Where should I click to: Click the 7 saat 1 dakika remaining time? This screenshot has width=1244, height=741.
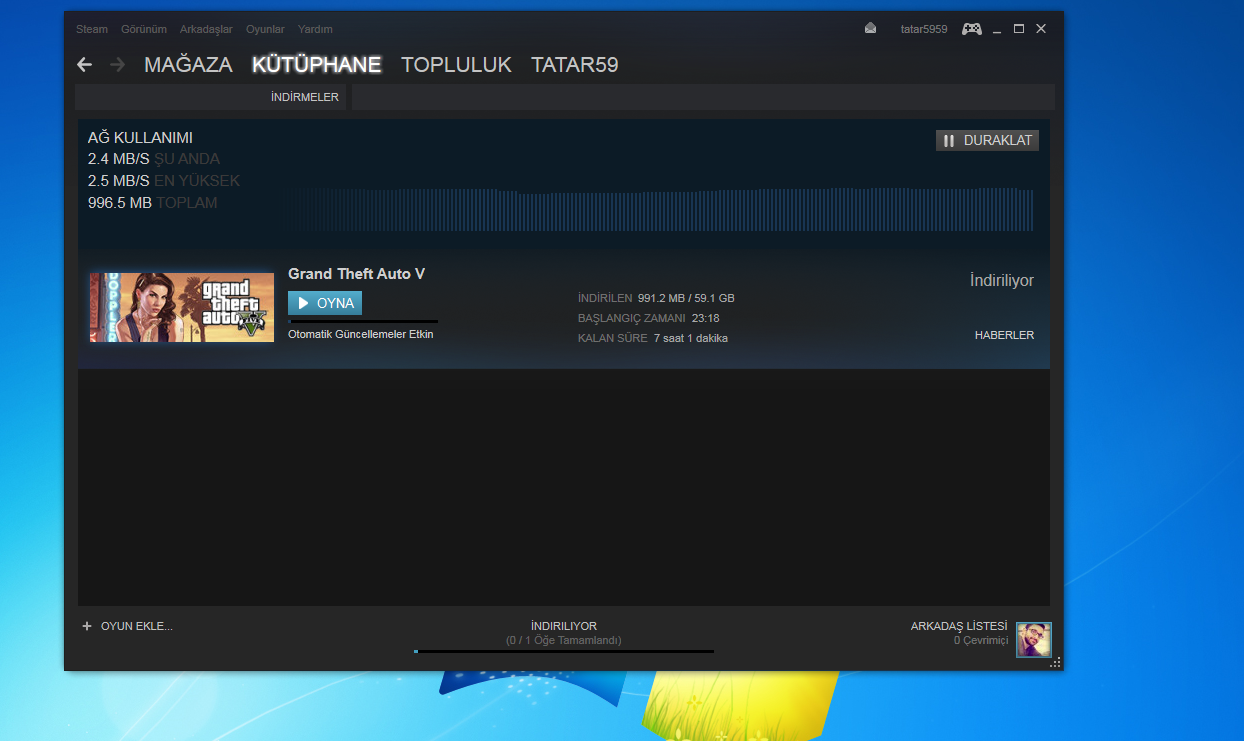[691, 338]
